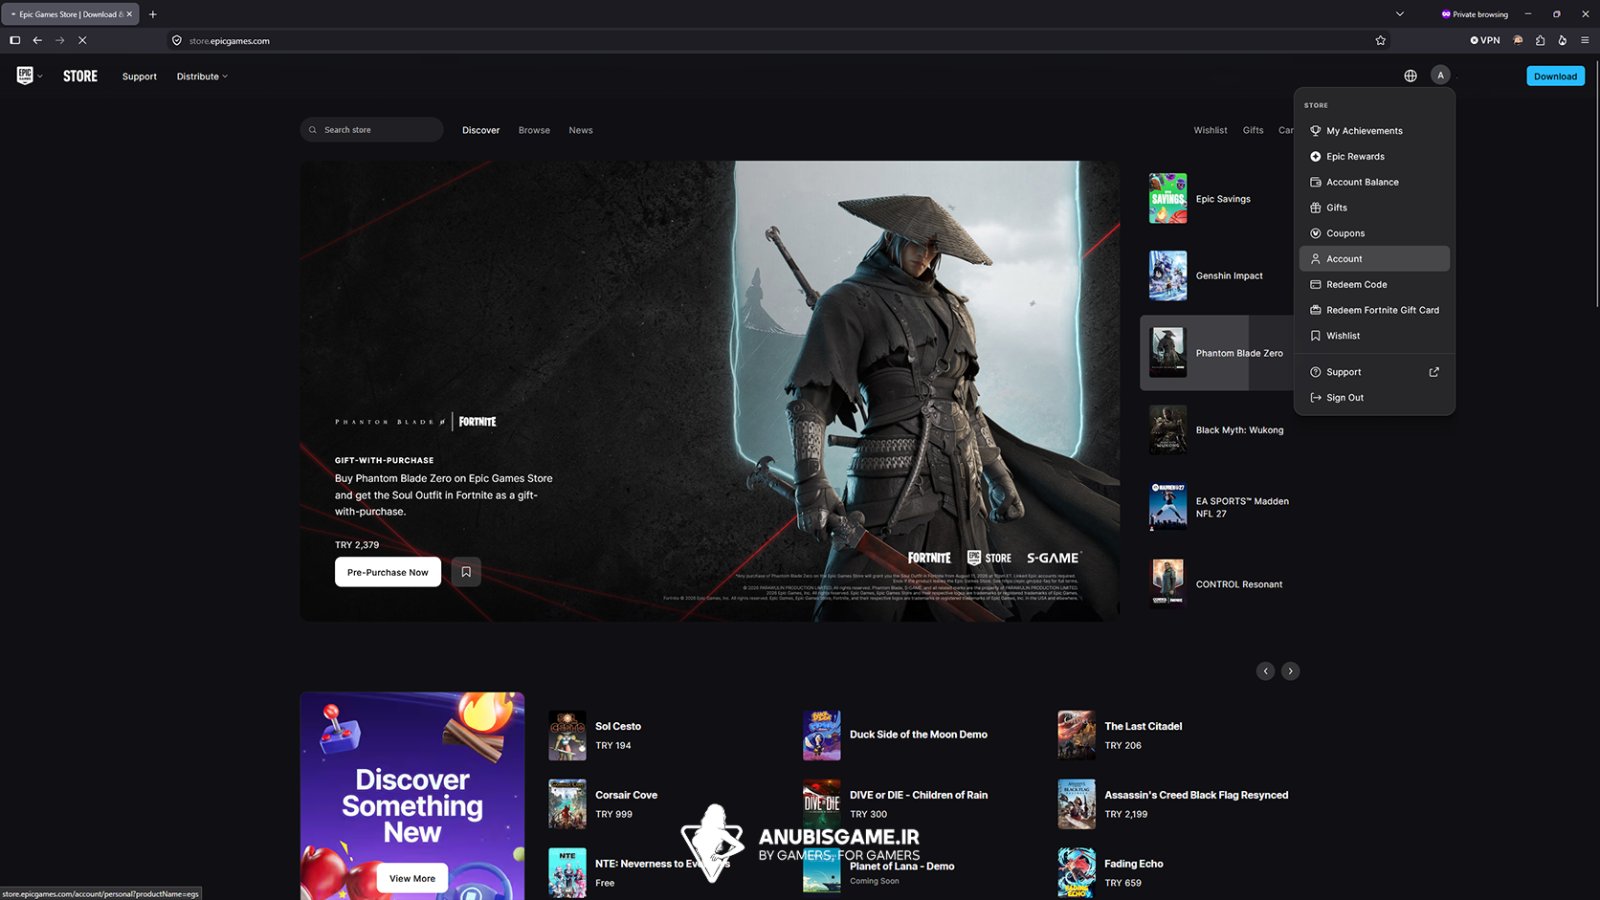Click the shield icon in the address bar
This screenshot has width=1600, height=900.
[x=177, y=41]
